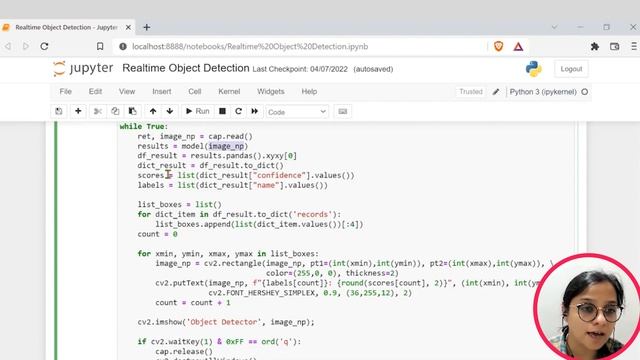Click the line 'count = 0'
Image resolution: width=640 pixels, height=360 pixels.
point(158,234)
